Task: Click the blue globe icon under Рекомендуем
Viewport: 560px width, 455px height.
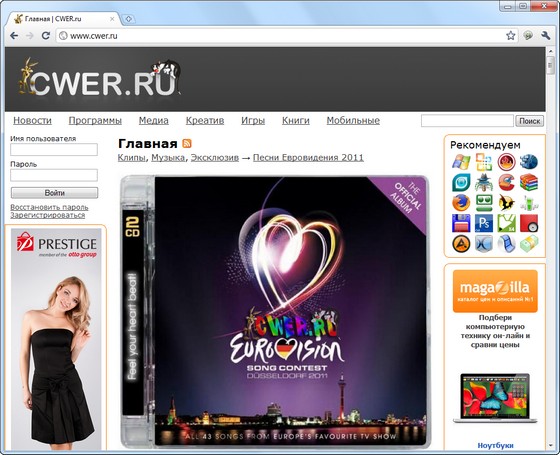Action: [529, 162]
